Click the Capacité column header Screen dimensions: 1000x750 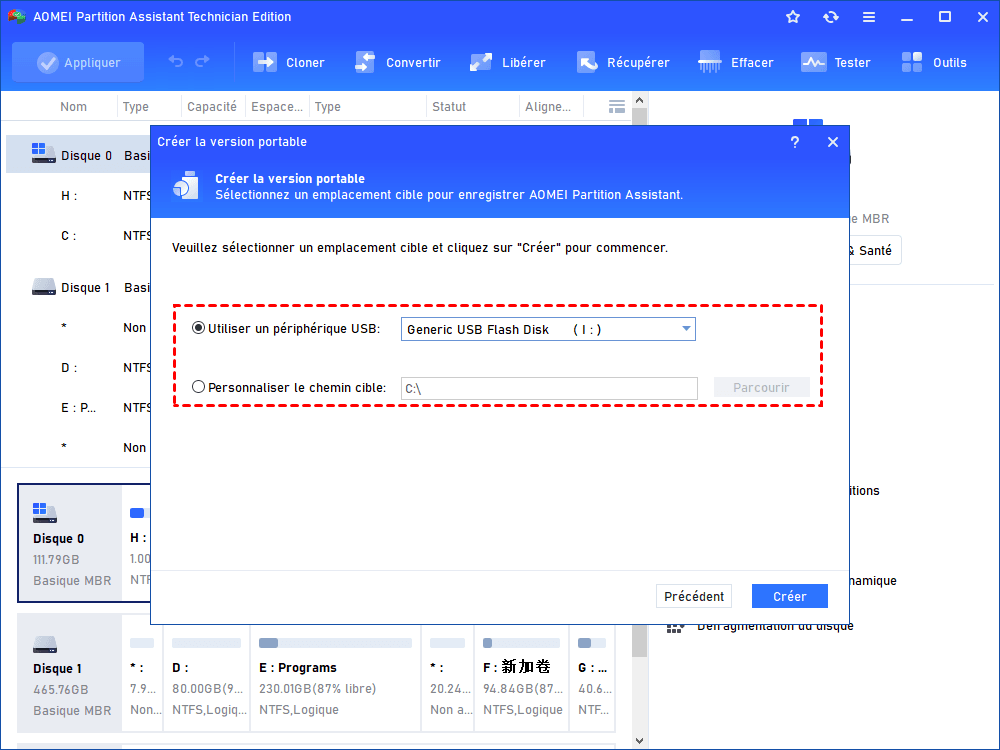point(212,107)
